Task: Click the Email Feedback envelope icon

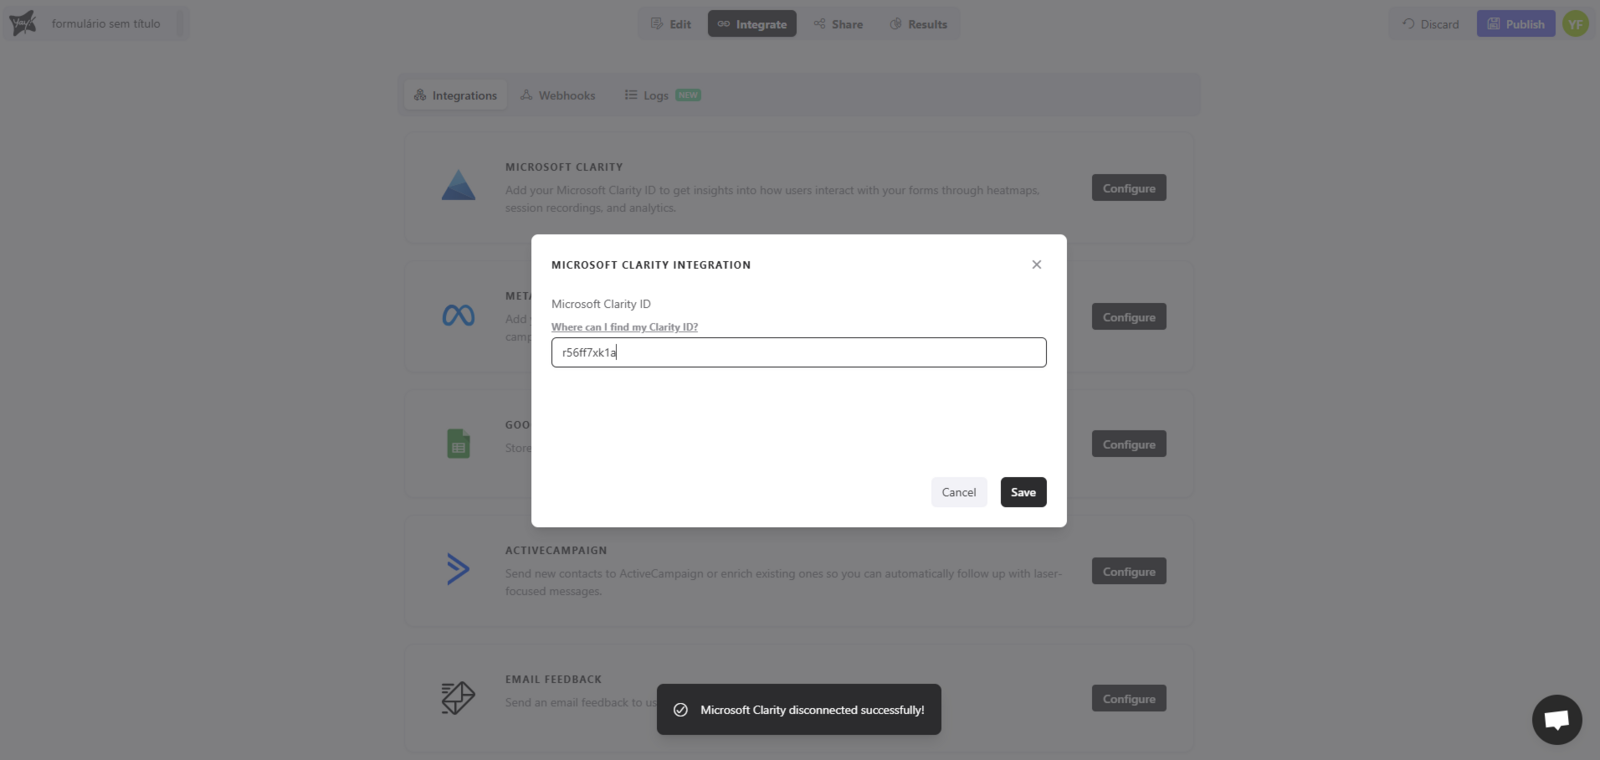Action: [458, 697]
